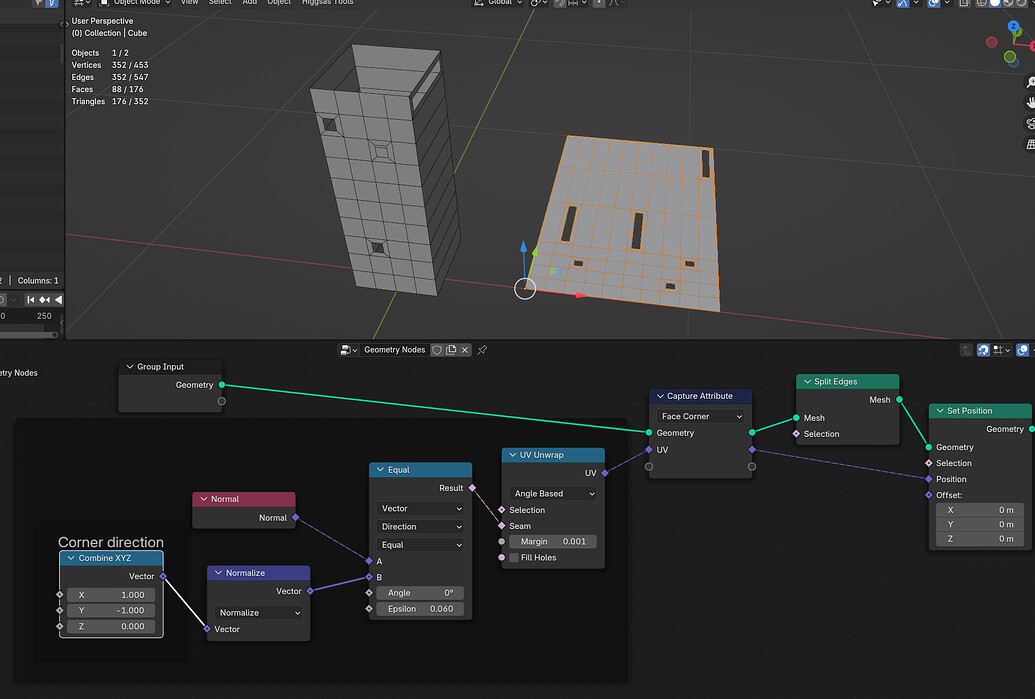Open the Direction mode dropdown
Image resolution: width=1035 pixels, height=699 pixels.
point(420,527)
